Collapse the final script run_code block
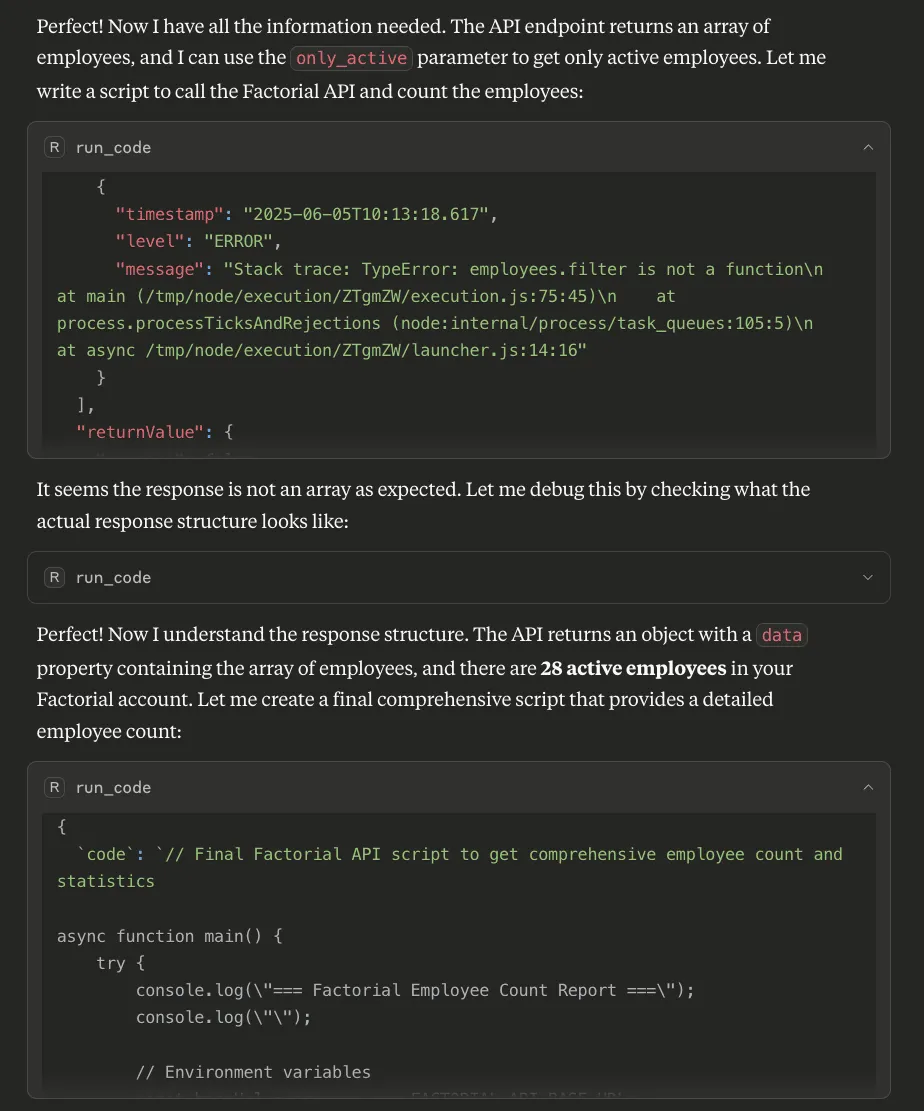 867,788
